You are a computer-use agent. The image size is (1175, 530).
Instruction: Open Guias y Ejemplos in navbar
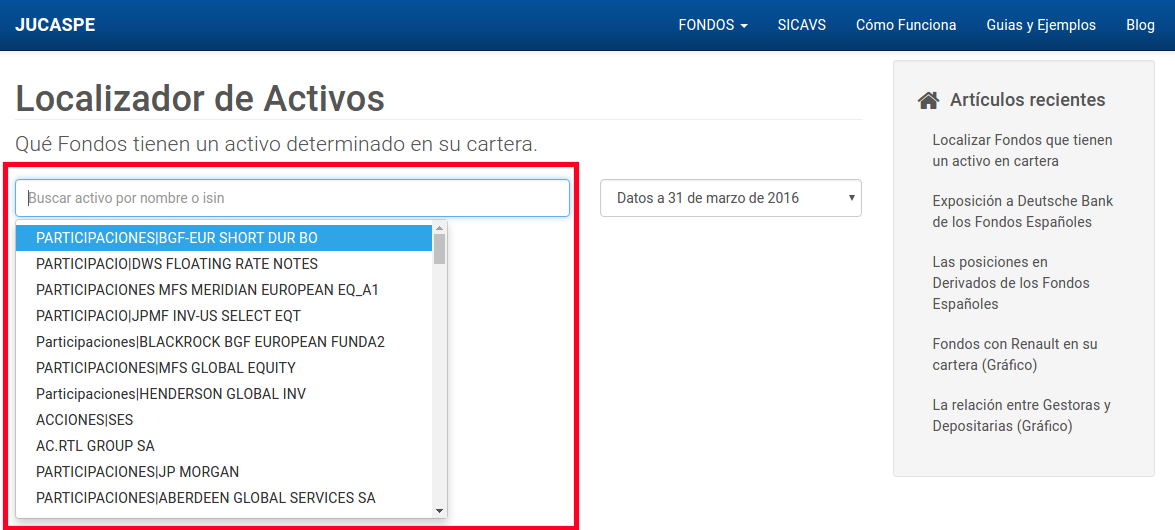point(1041,25)
